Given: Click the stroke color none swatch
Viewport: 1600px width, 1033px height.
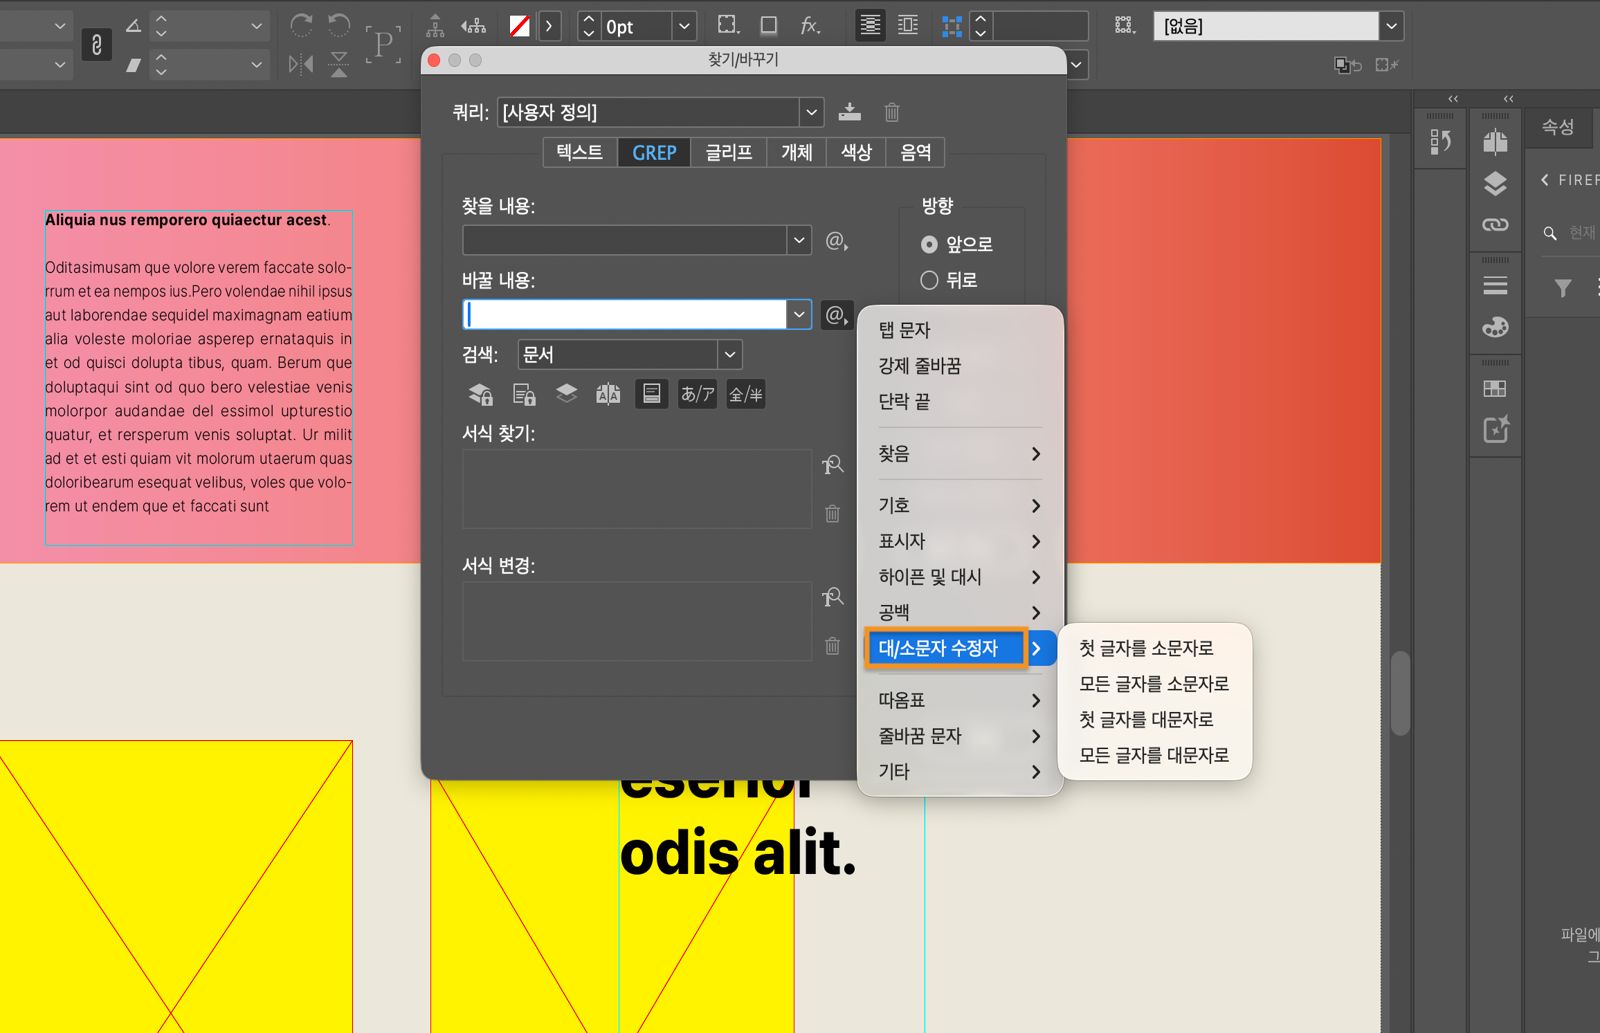Looking at the screenshot, I should (519, 26).
